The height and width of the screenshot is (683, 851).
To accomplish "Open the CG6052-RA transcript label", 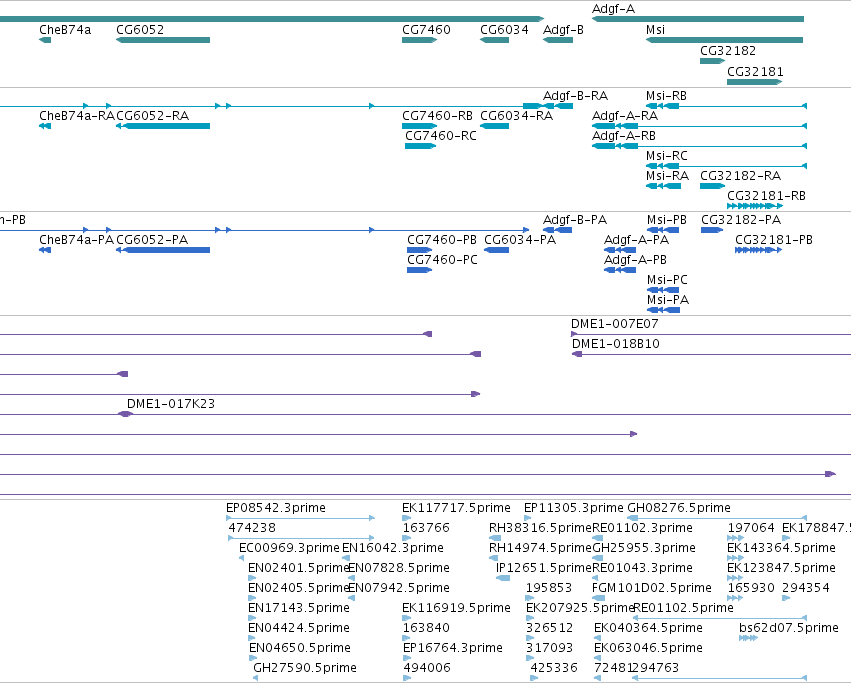I will [x=153, y=116].
